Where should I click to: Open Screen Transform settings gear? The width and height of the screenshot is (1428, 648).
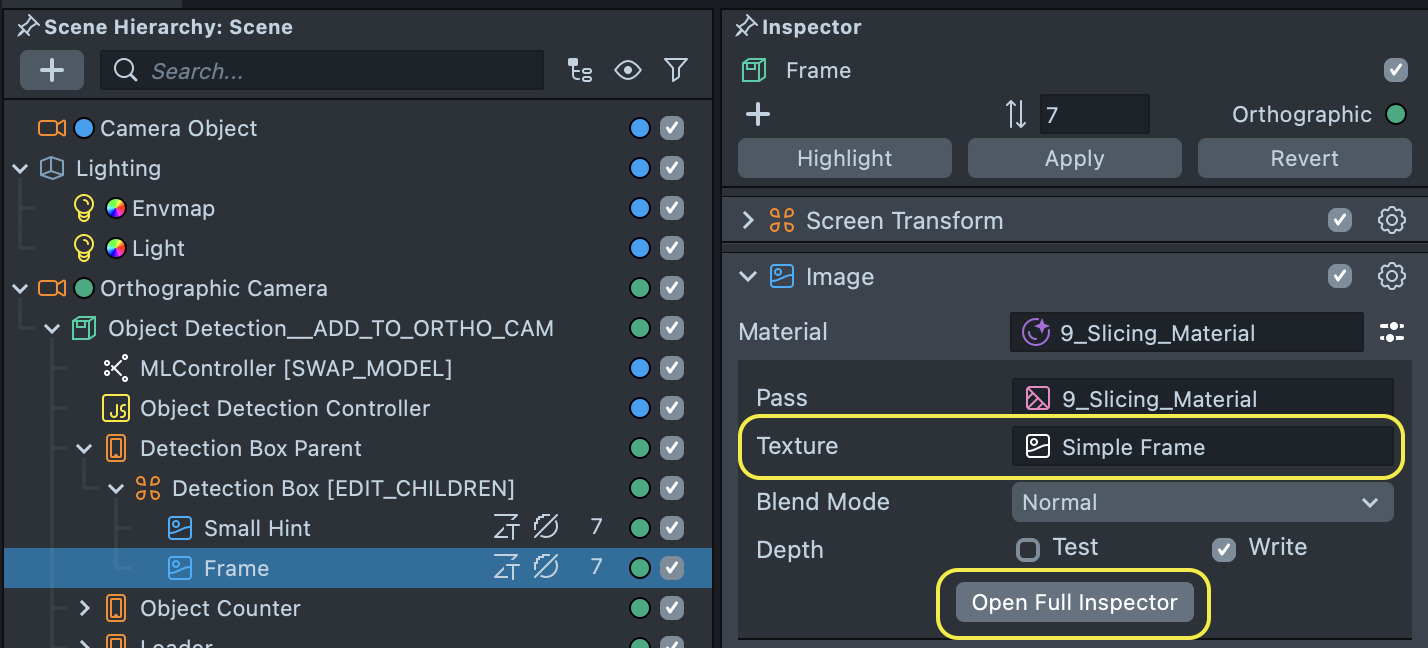point(1392,221)
